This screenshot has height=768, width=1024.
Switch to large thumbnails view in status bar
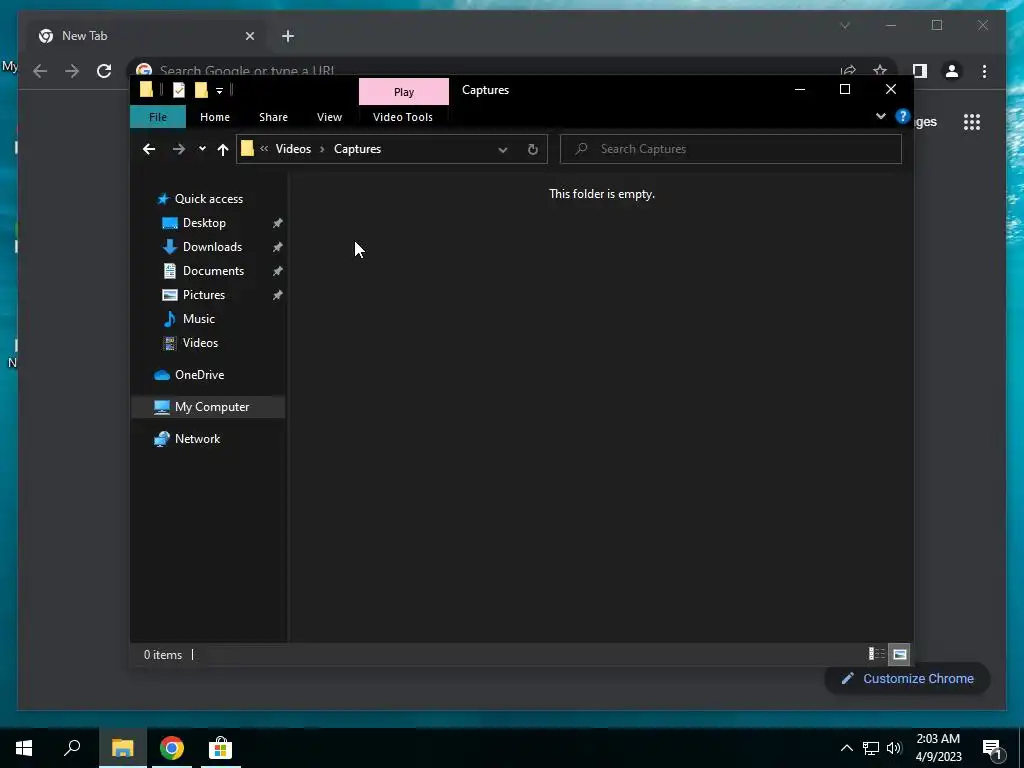[899, 654]
